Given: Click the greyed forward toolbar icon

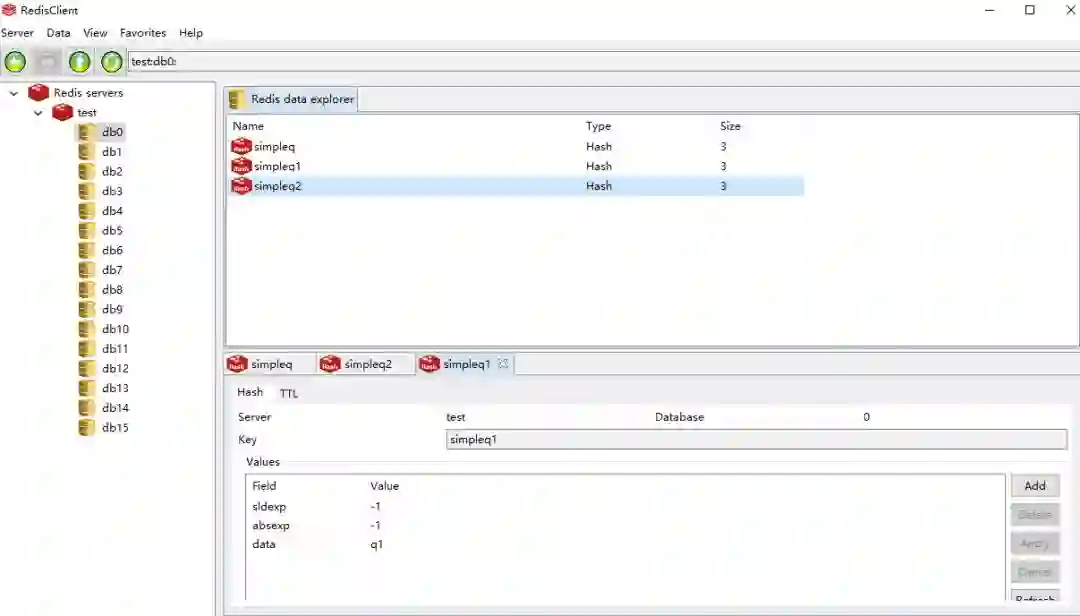Looking at the screenshot, I should coord(48,61).
